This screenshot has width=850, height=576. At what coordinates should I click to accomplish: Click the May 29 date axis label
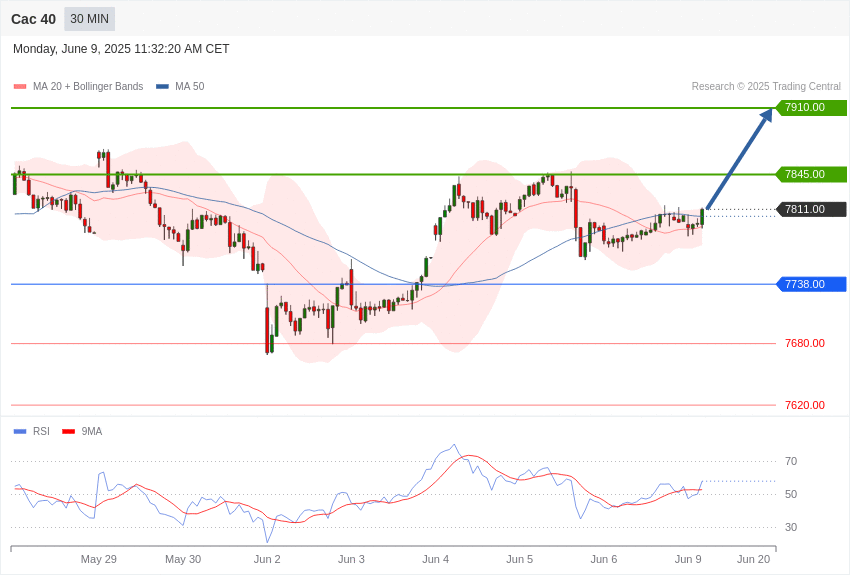tap(99, 559)
